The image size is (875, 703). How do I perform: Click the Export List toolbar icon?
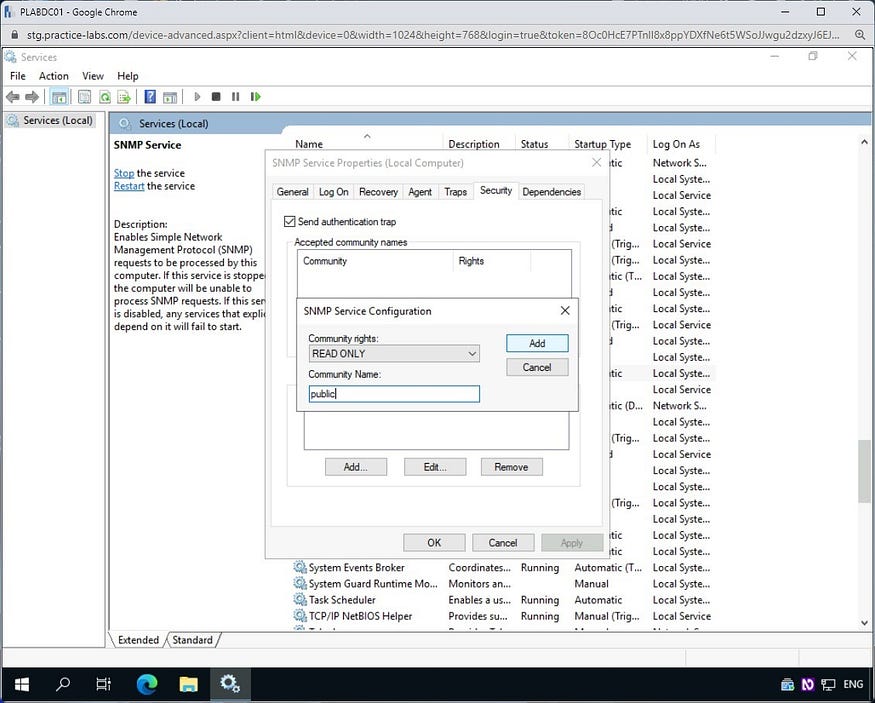[124, 97]
